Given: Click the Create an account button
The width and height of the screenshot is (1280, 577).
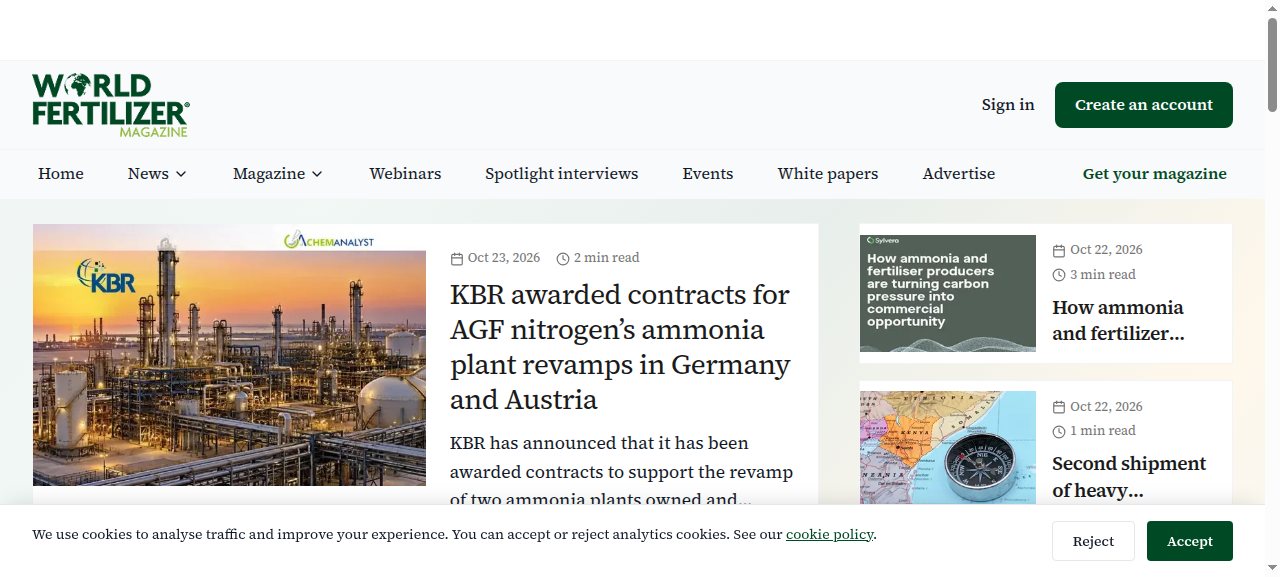Looking at the screenshot, I should click(1144, 105).
